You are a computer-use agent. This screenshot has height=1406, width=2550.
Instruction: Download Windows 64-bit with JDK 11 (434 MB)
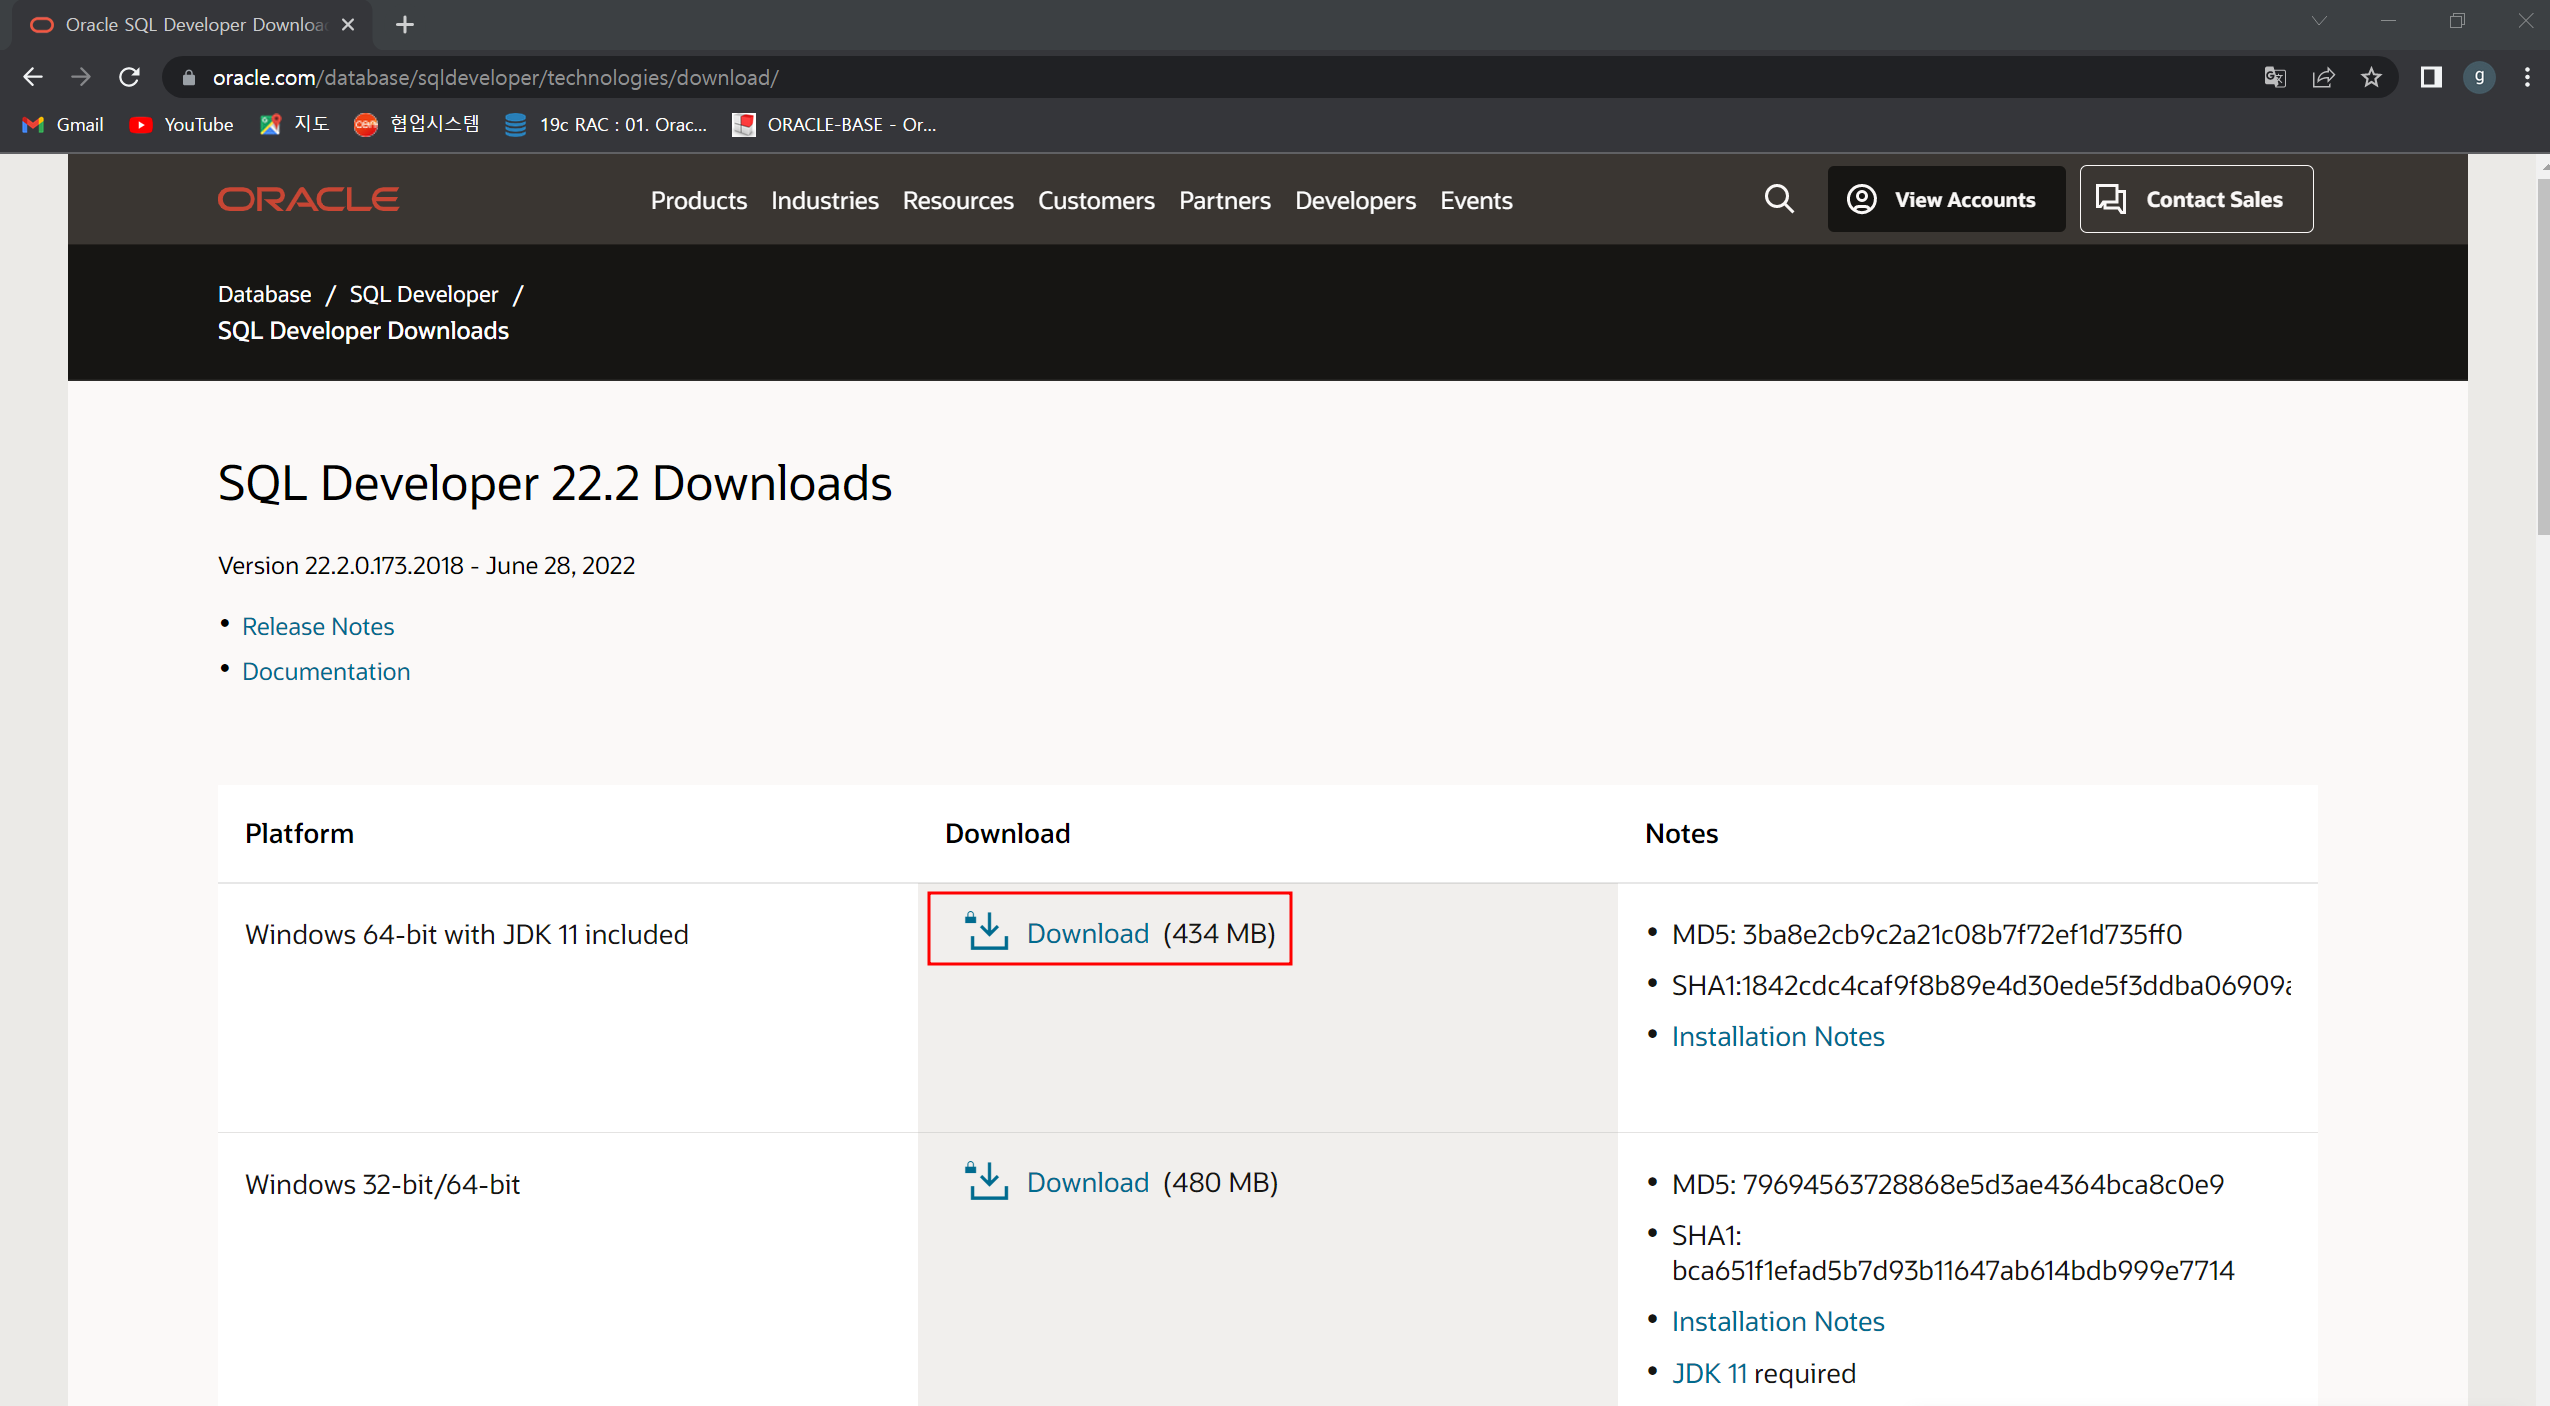(1087, 933)
